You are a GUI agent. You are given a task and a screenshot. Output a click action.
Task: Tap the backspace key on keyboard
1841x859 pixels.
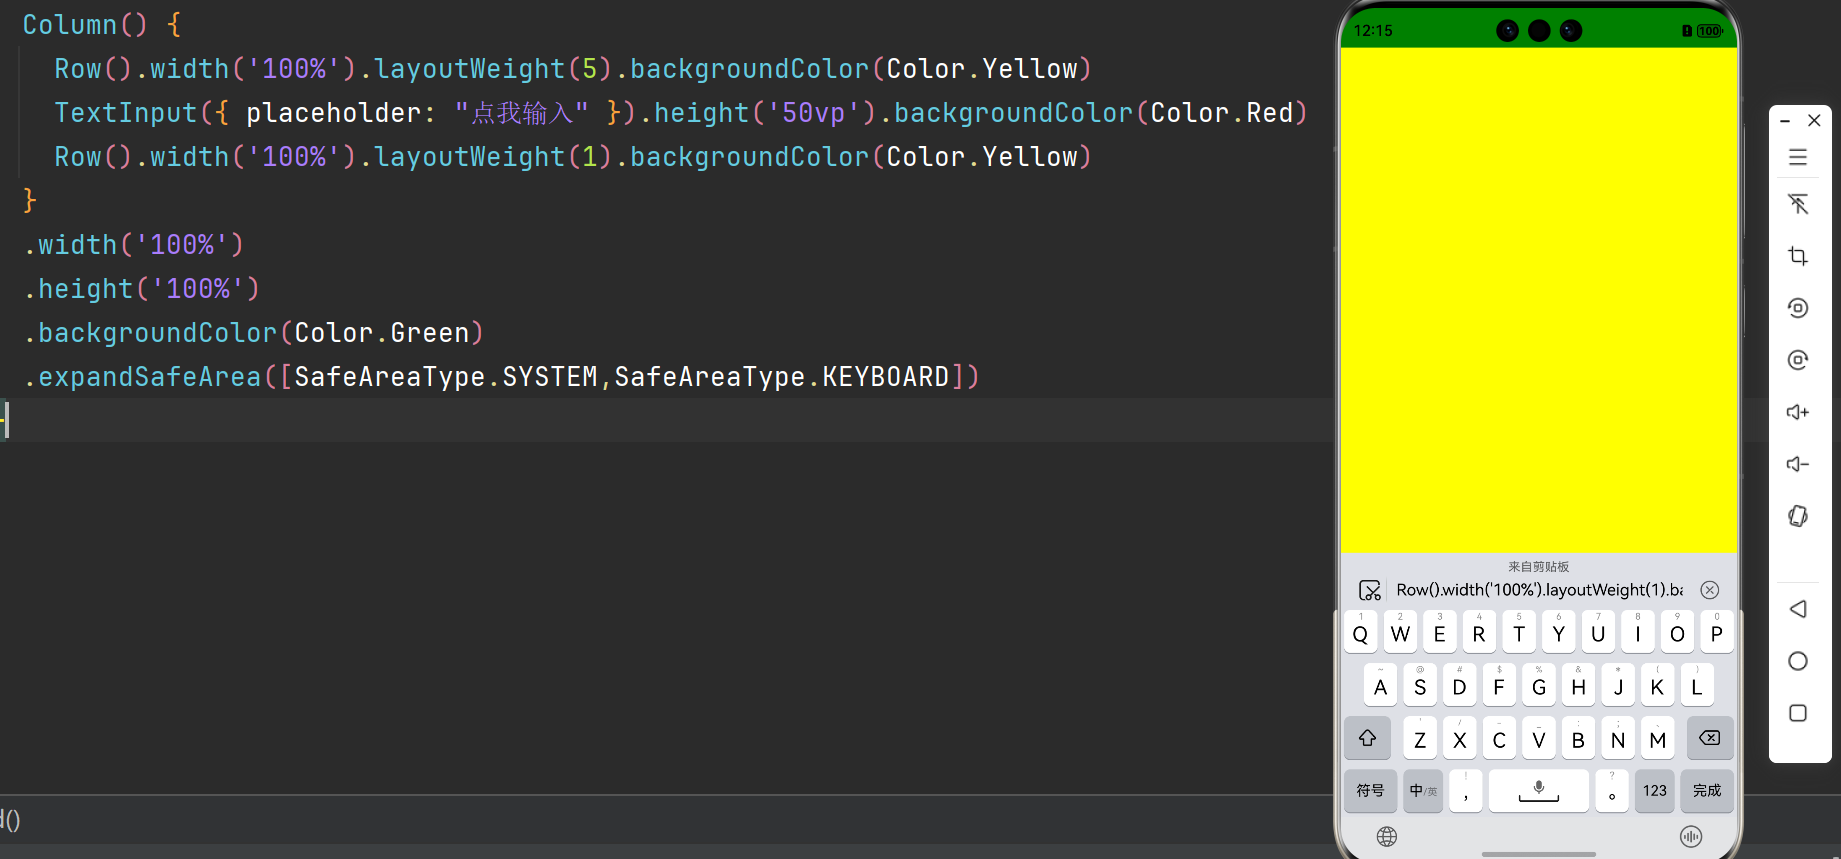coord(1710,738)
